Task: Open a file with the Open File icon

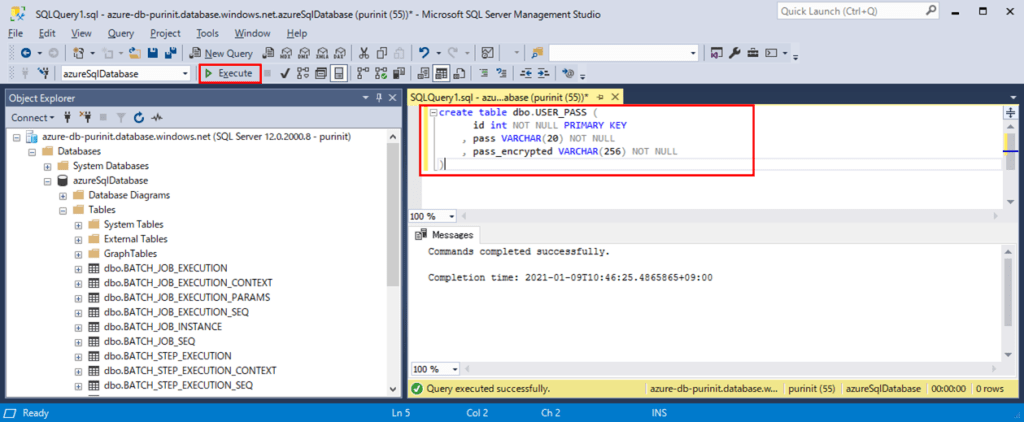Action: click(136, 54)
